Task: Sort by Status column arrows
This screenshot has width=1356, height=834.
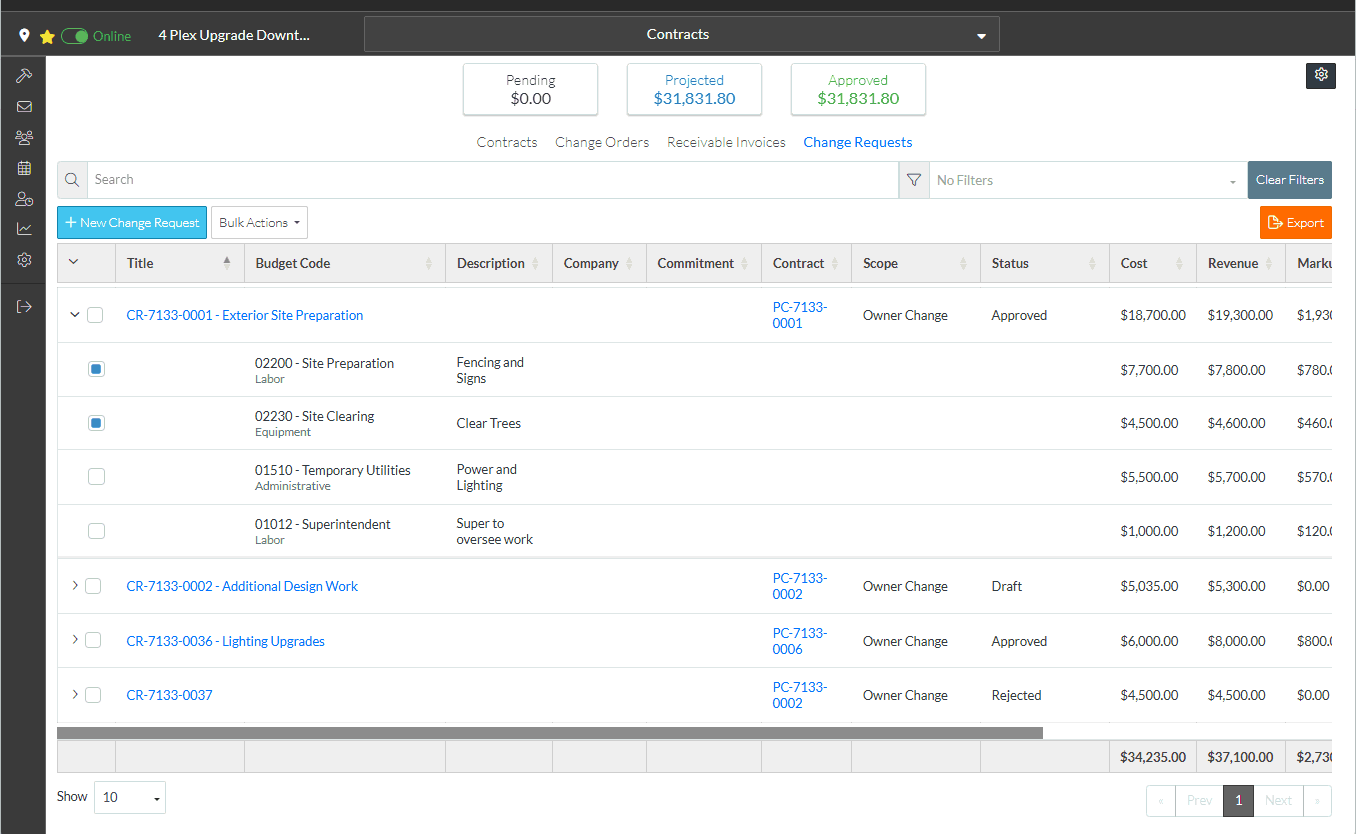Action: pyautogui.click(x=1092, y=263)
